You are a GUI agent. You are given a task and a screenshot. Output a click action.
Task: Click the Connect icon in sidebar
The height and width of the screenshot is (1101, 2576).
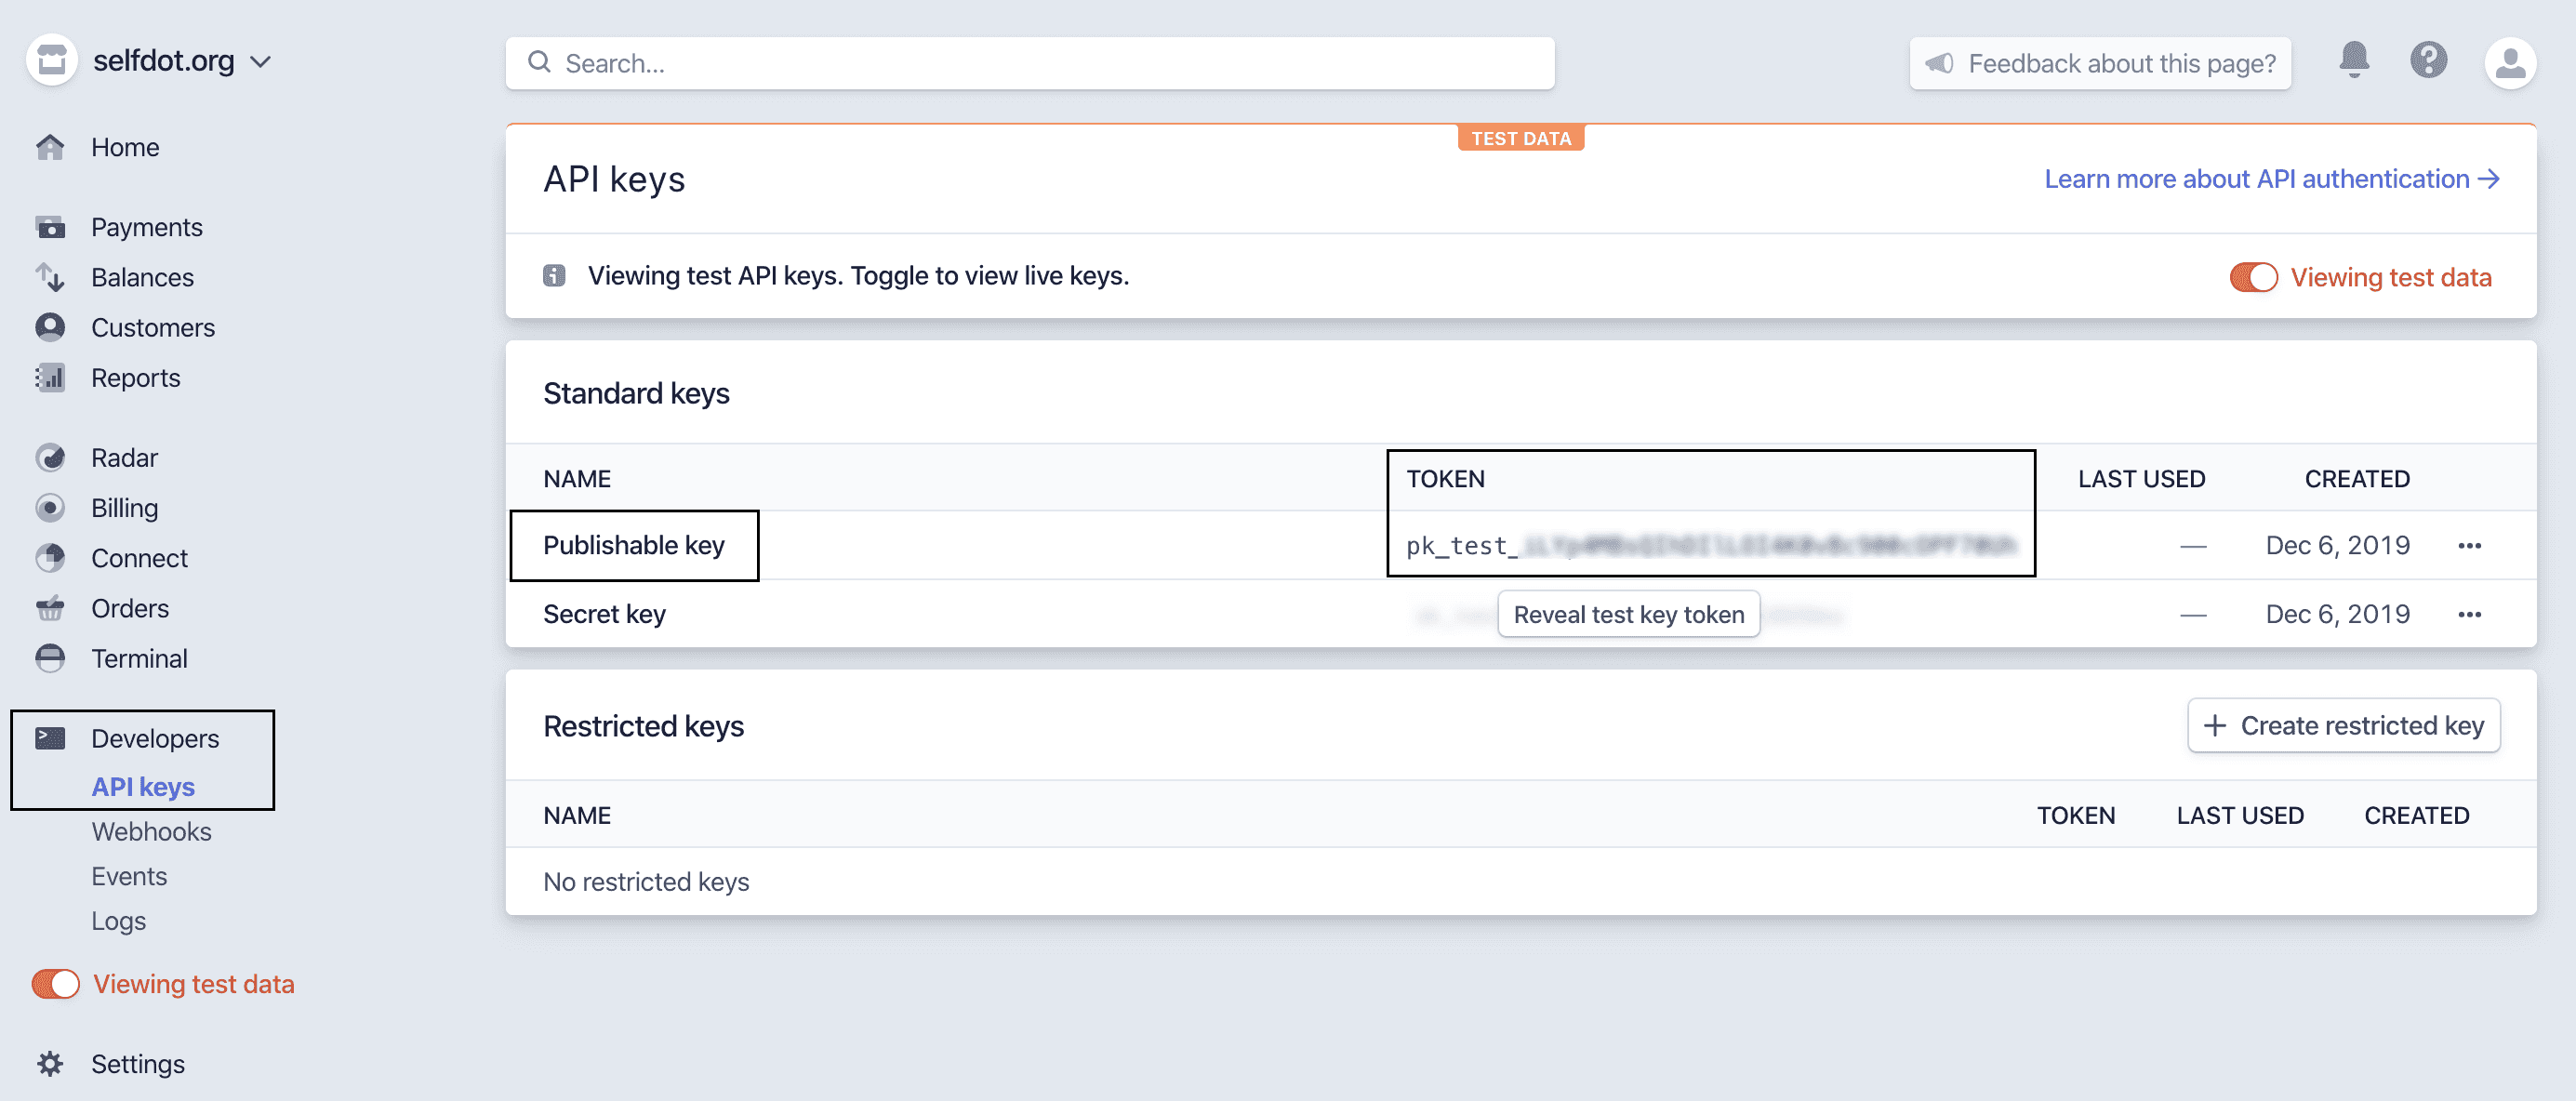click(x=50, y=558)
